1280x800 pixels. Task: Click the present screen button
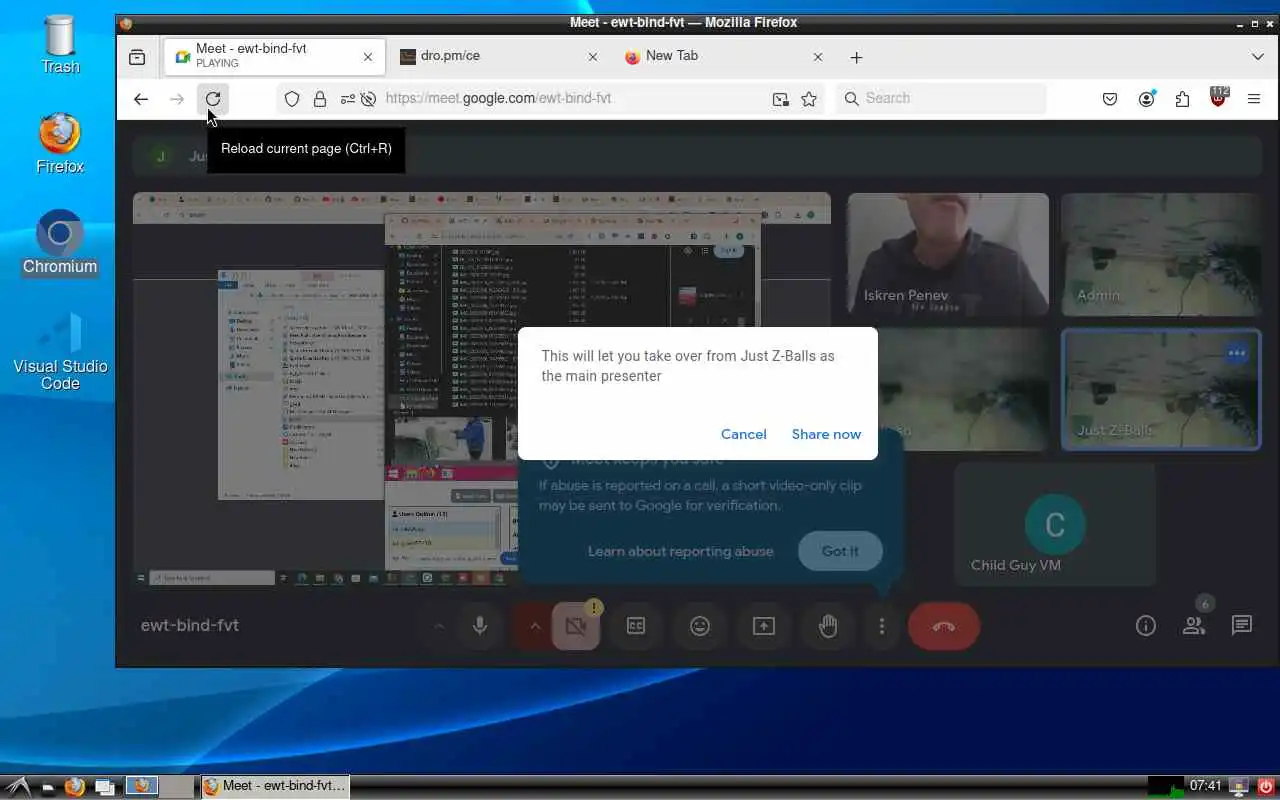click(x=764, y=626)
